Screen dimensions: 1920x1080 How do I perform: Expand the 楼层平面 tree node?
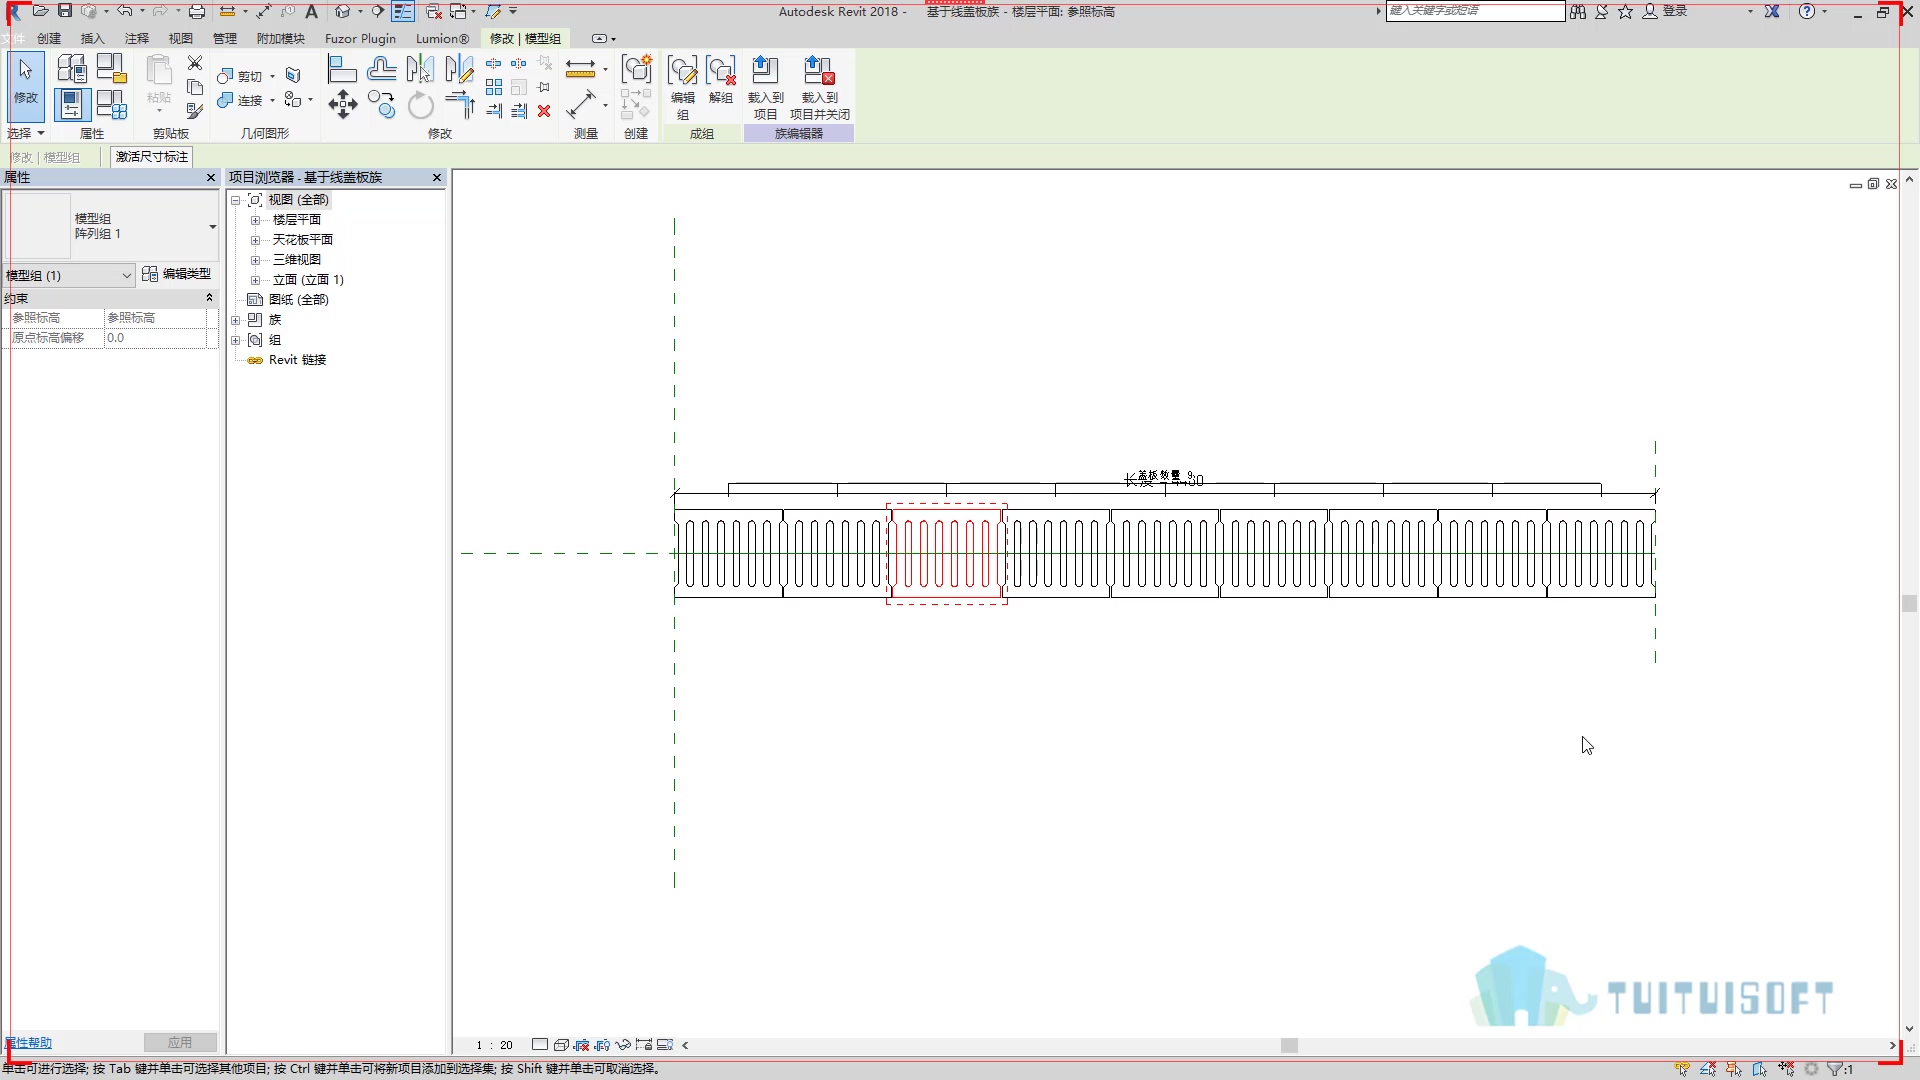pyautogui.click(x=255, y=220)
